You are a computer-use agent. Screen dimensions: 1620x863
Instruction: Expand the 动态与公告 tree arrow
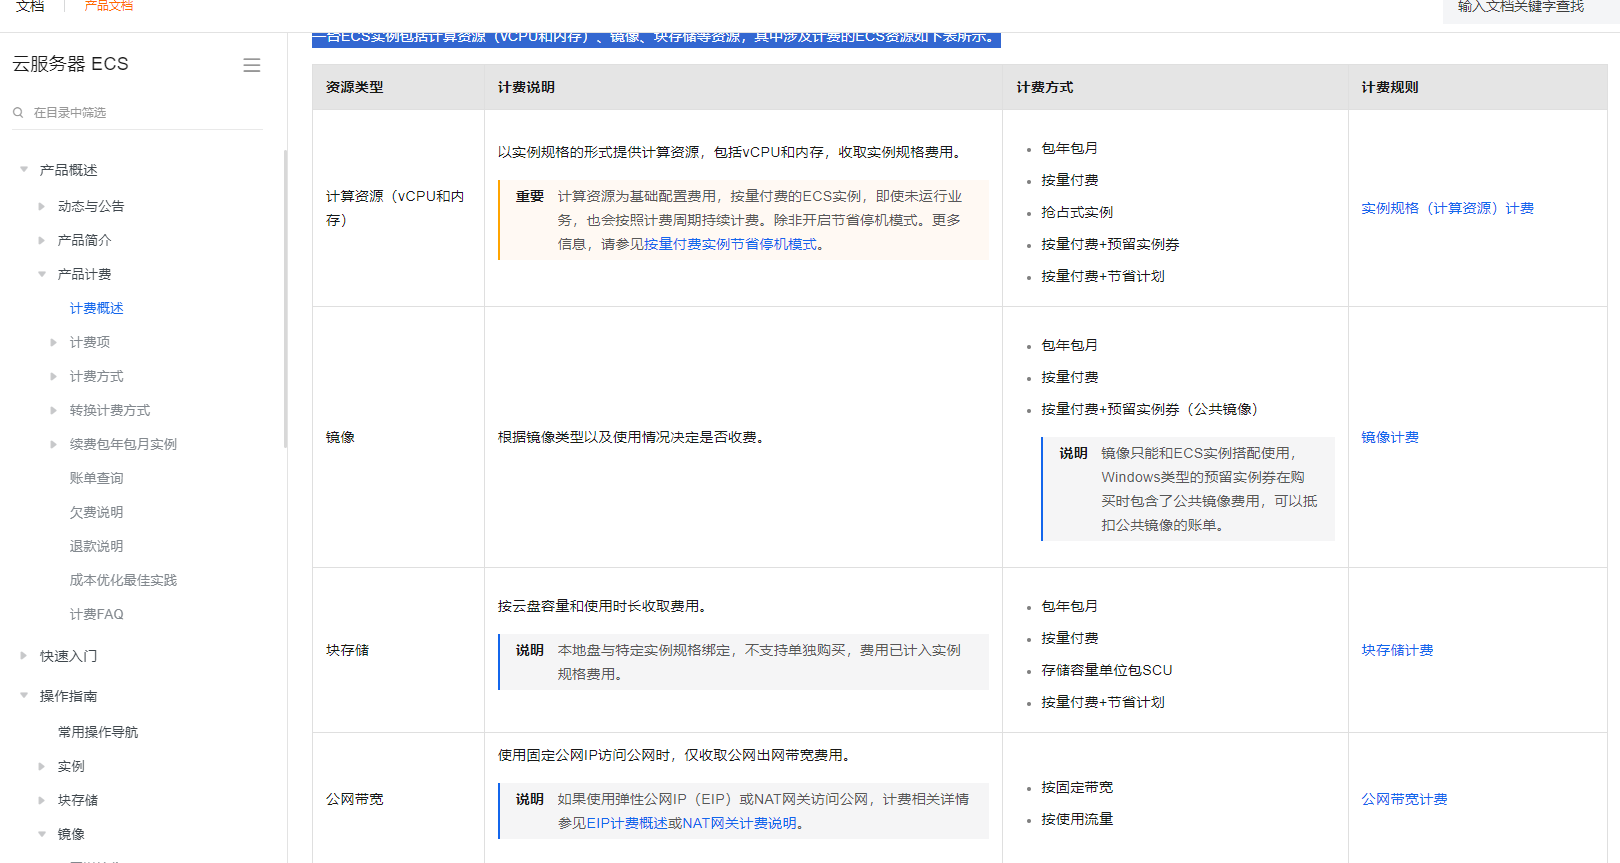42,206
